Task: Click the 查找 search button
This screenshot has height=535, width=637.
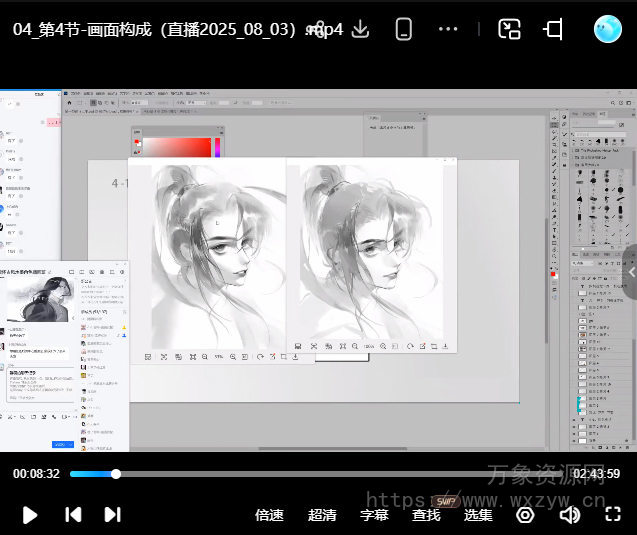Action: pos(426,515)
